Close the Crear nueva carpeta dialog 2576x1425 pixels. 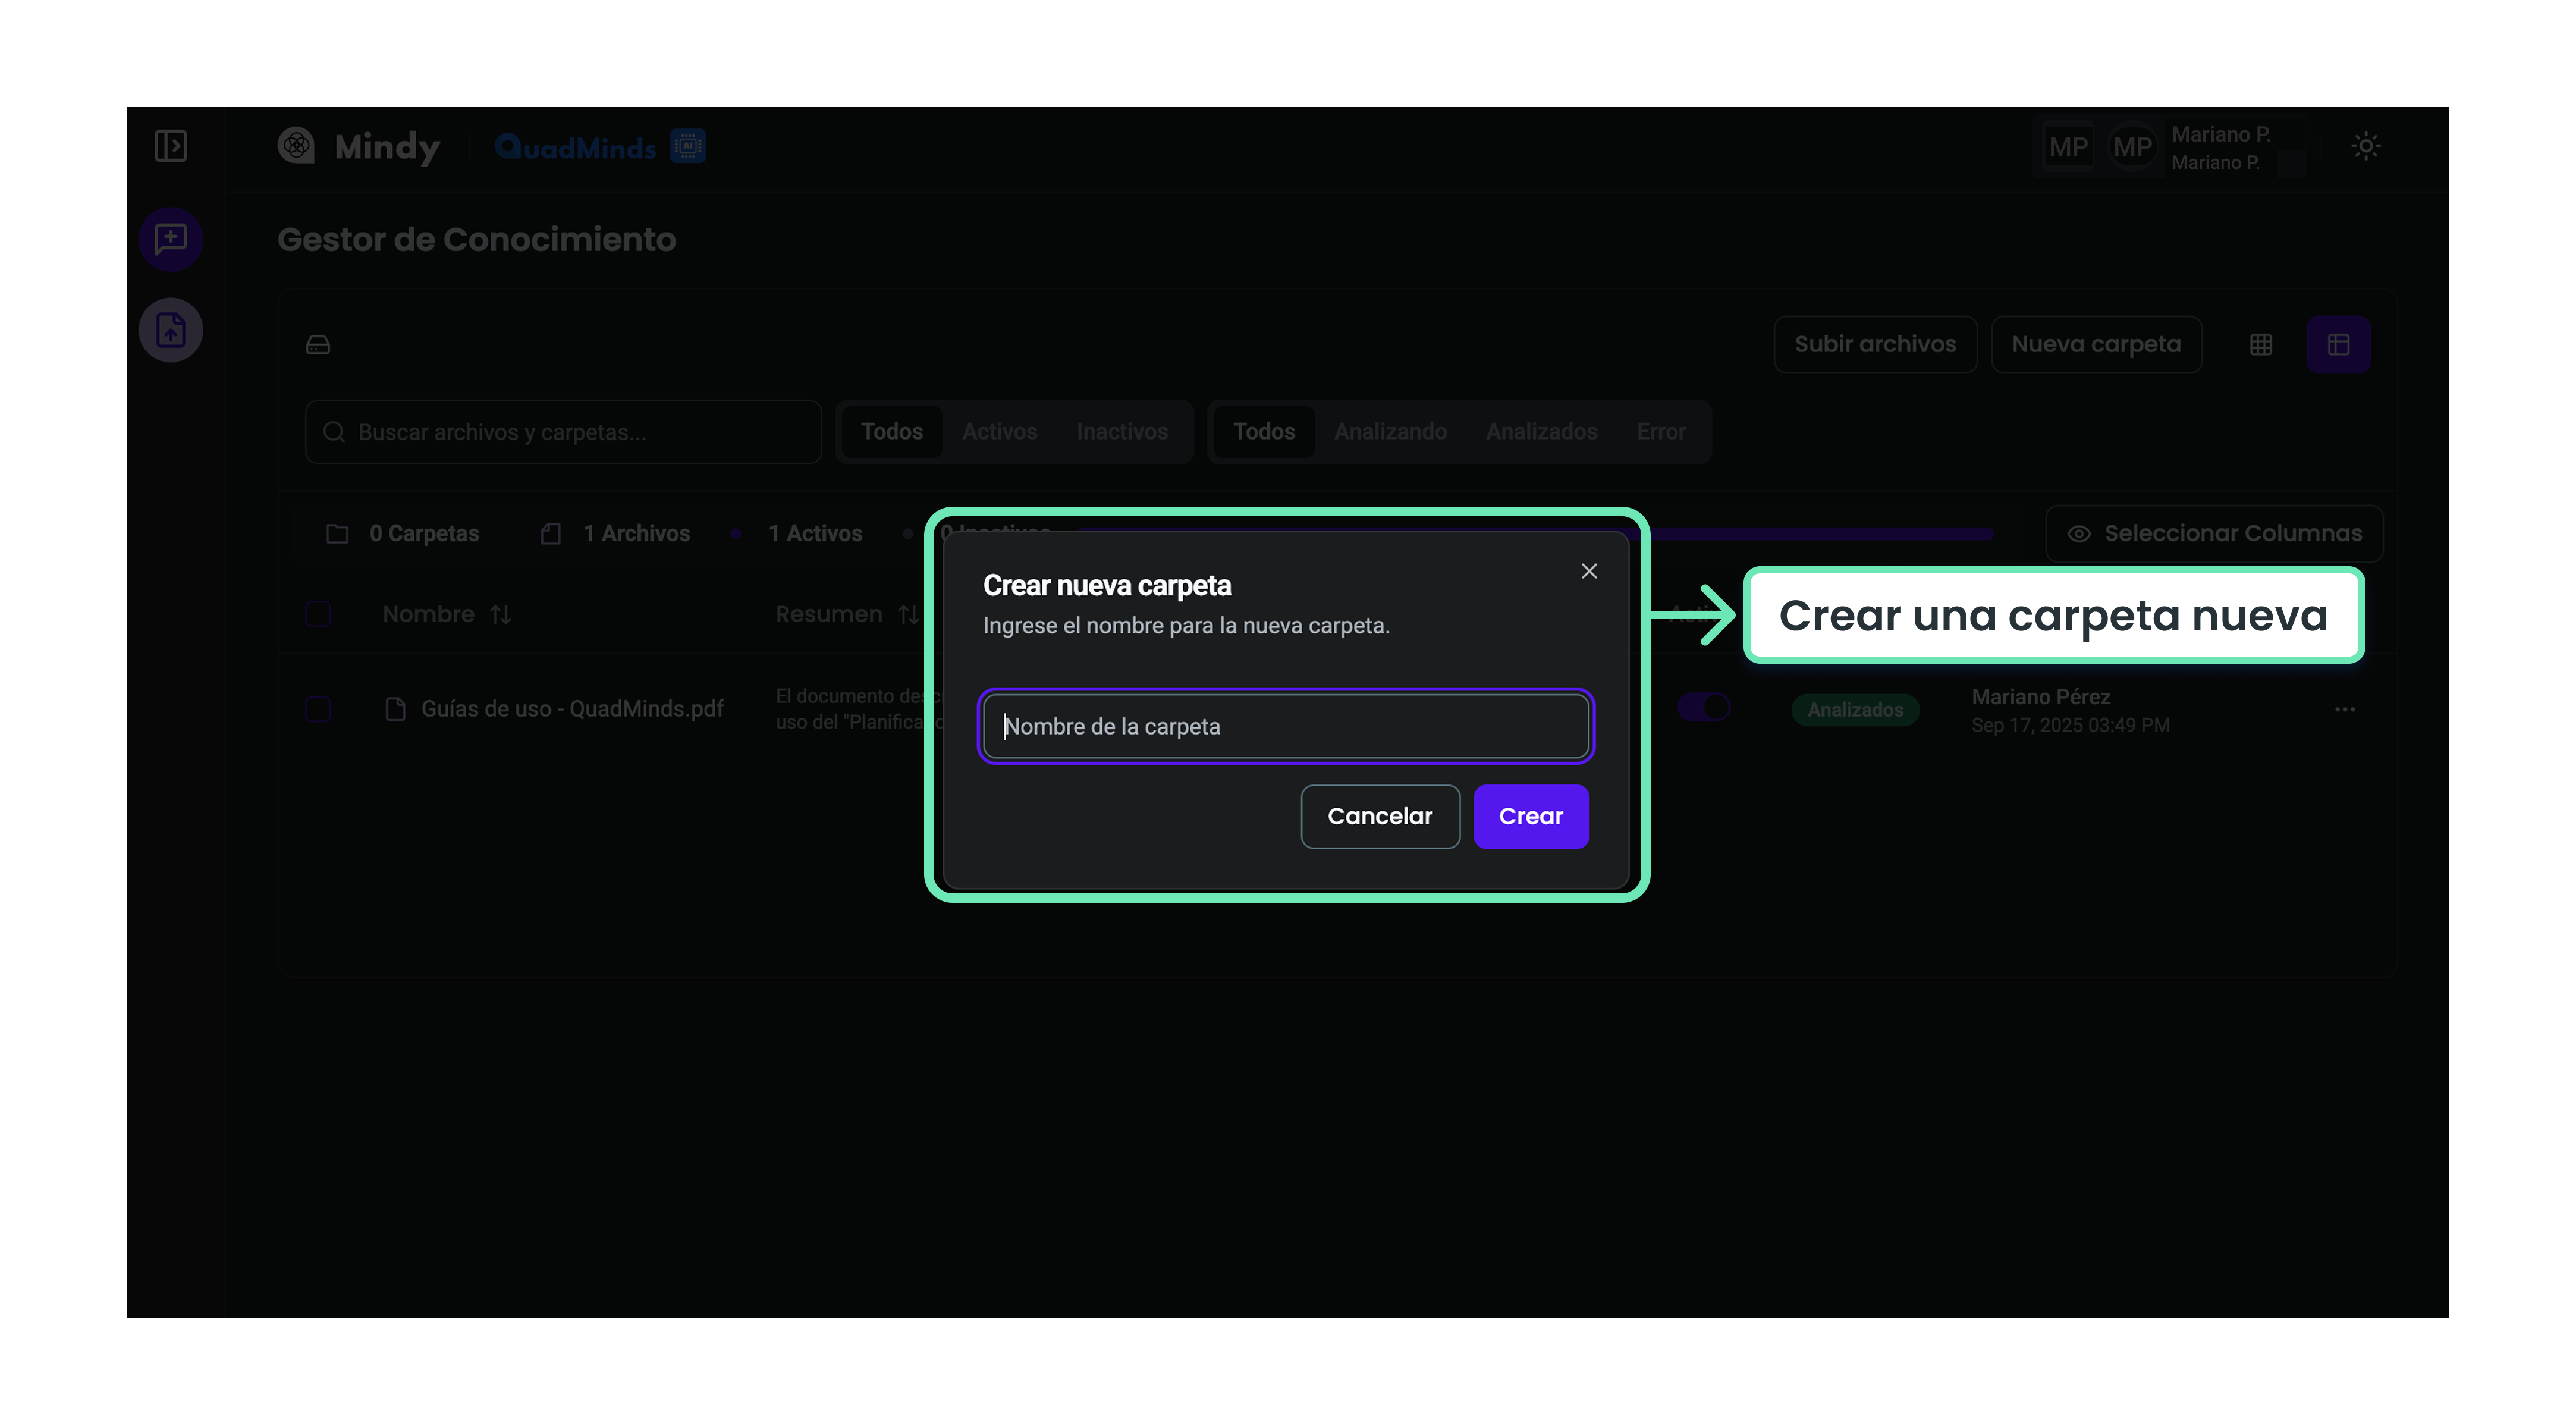point(1589,571)
